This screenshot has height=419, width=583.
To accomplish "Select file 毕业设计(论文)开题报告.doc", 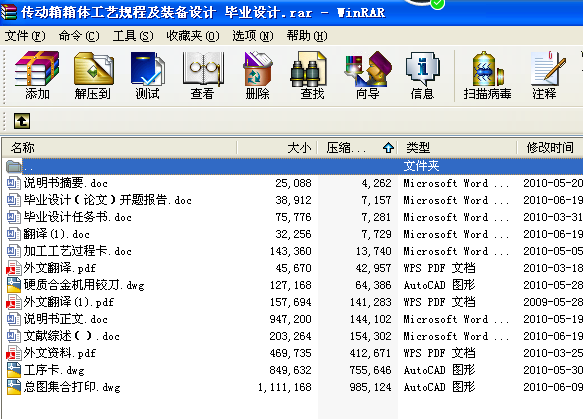I will [107, 200].
